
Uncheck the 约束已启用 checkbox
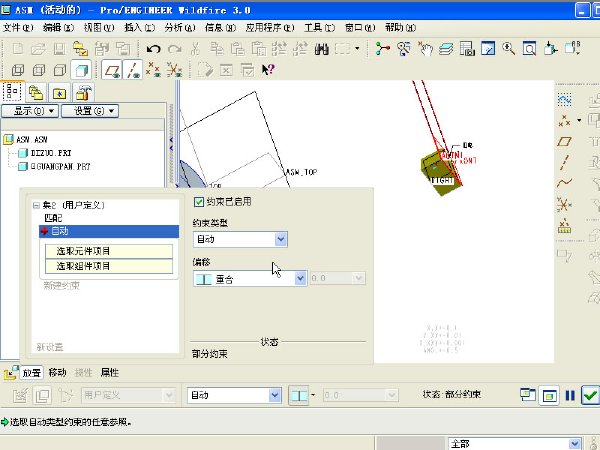pyautogui.click(x=199, y=202)
